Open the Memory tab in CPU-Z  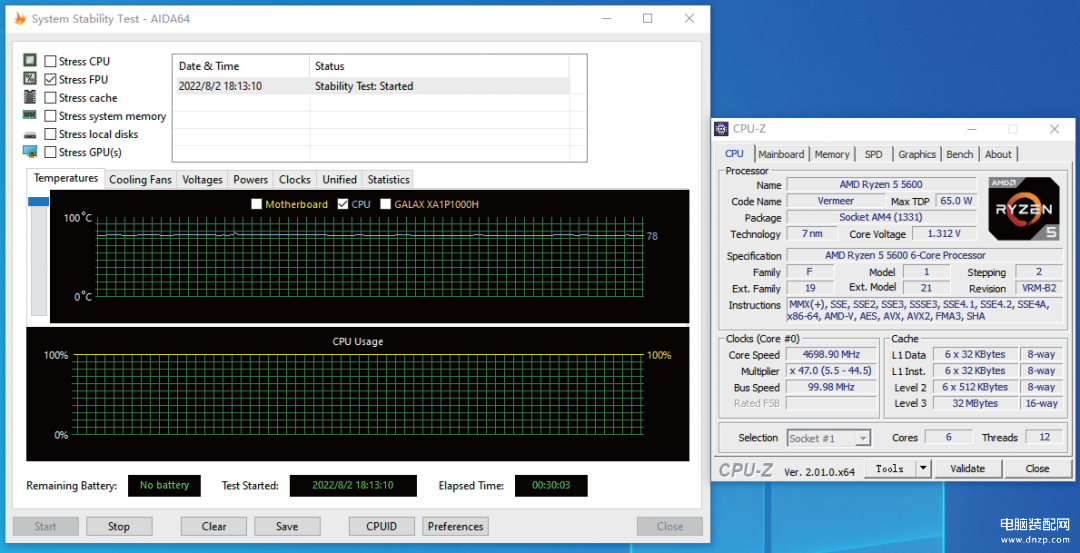[x=832, y=154]
